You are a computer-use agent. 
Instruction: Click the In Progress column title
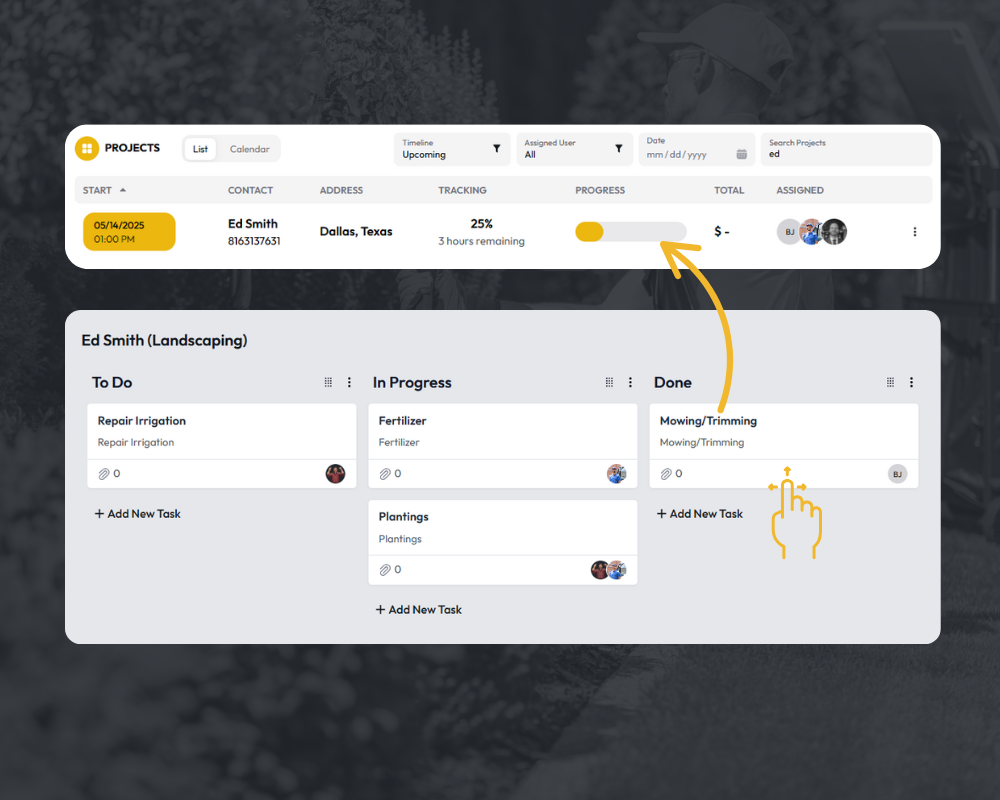[x=412, y=382]
